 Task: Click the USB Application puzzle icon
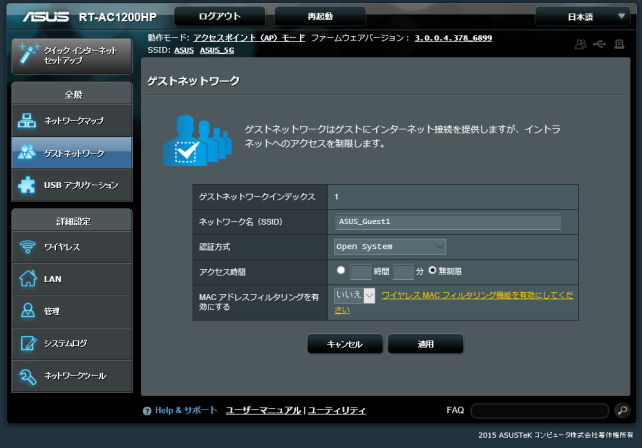(27, 185)
